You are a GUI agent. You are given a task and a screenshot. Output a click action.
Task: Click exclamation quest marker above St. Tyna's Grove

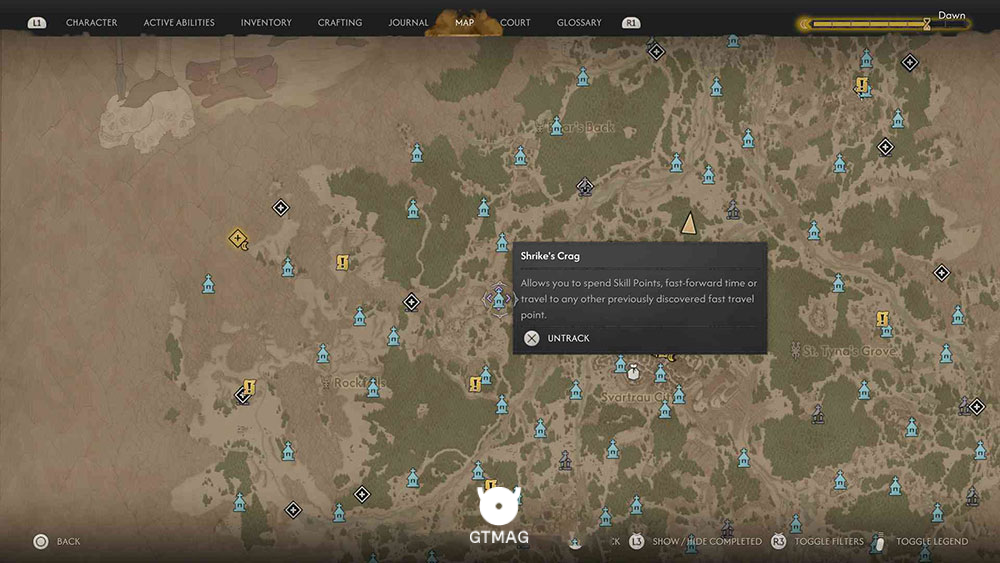pyautogui.click(x=882, y=318)
